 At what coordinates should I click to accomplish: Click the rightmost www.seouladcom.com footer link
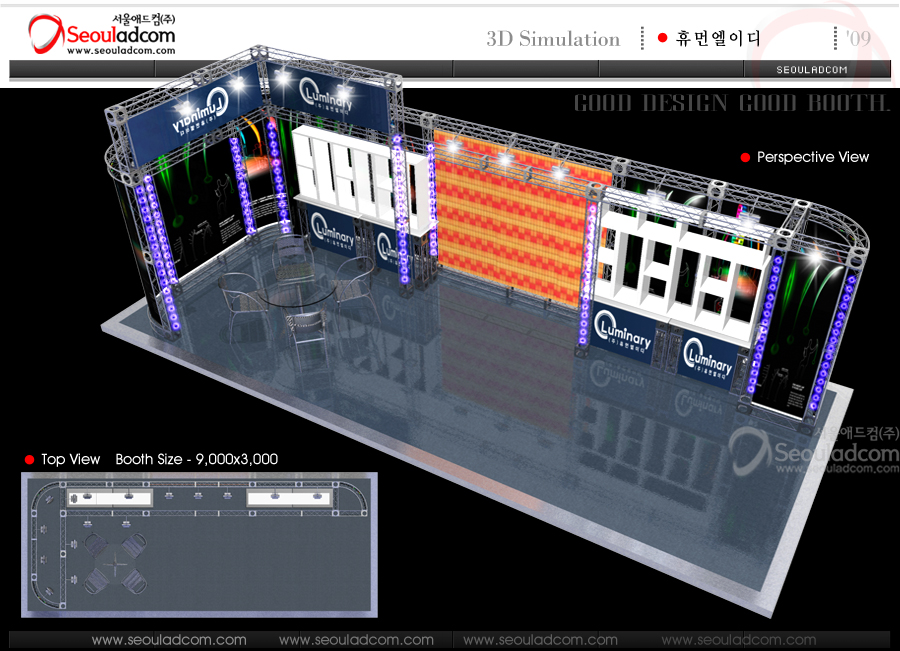tap(738, 640)
